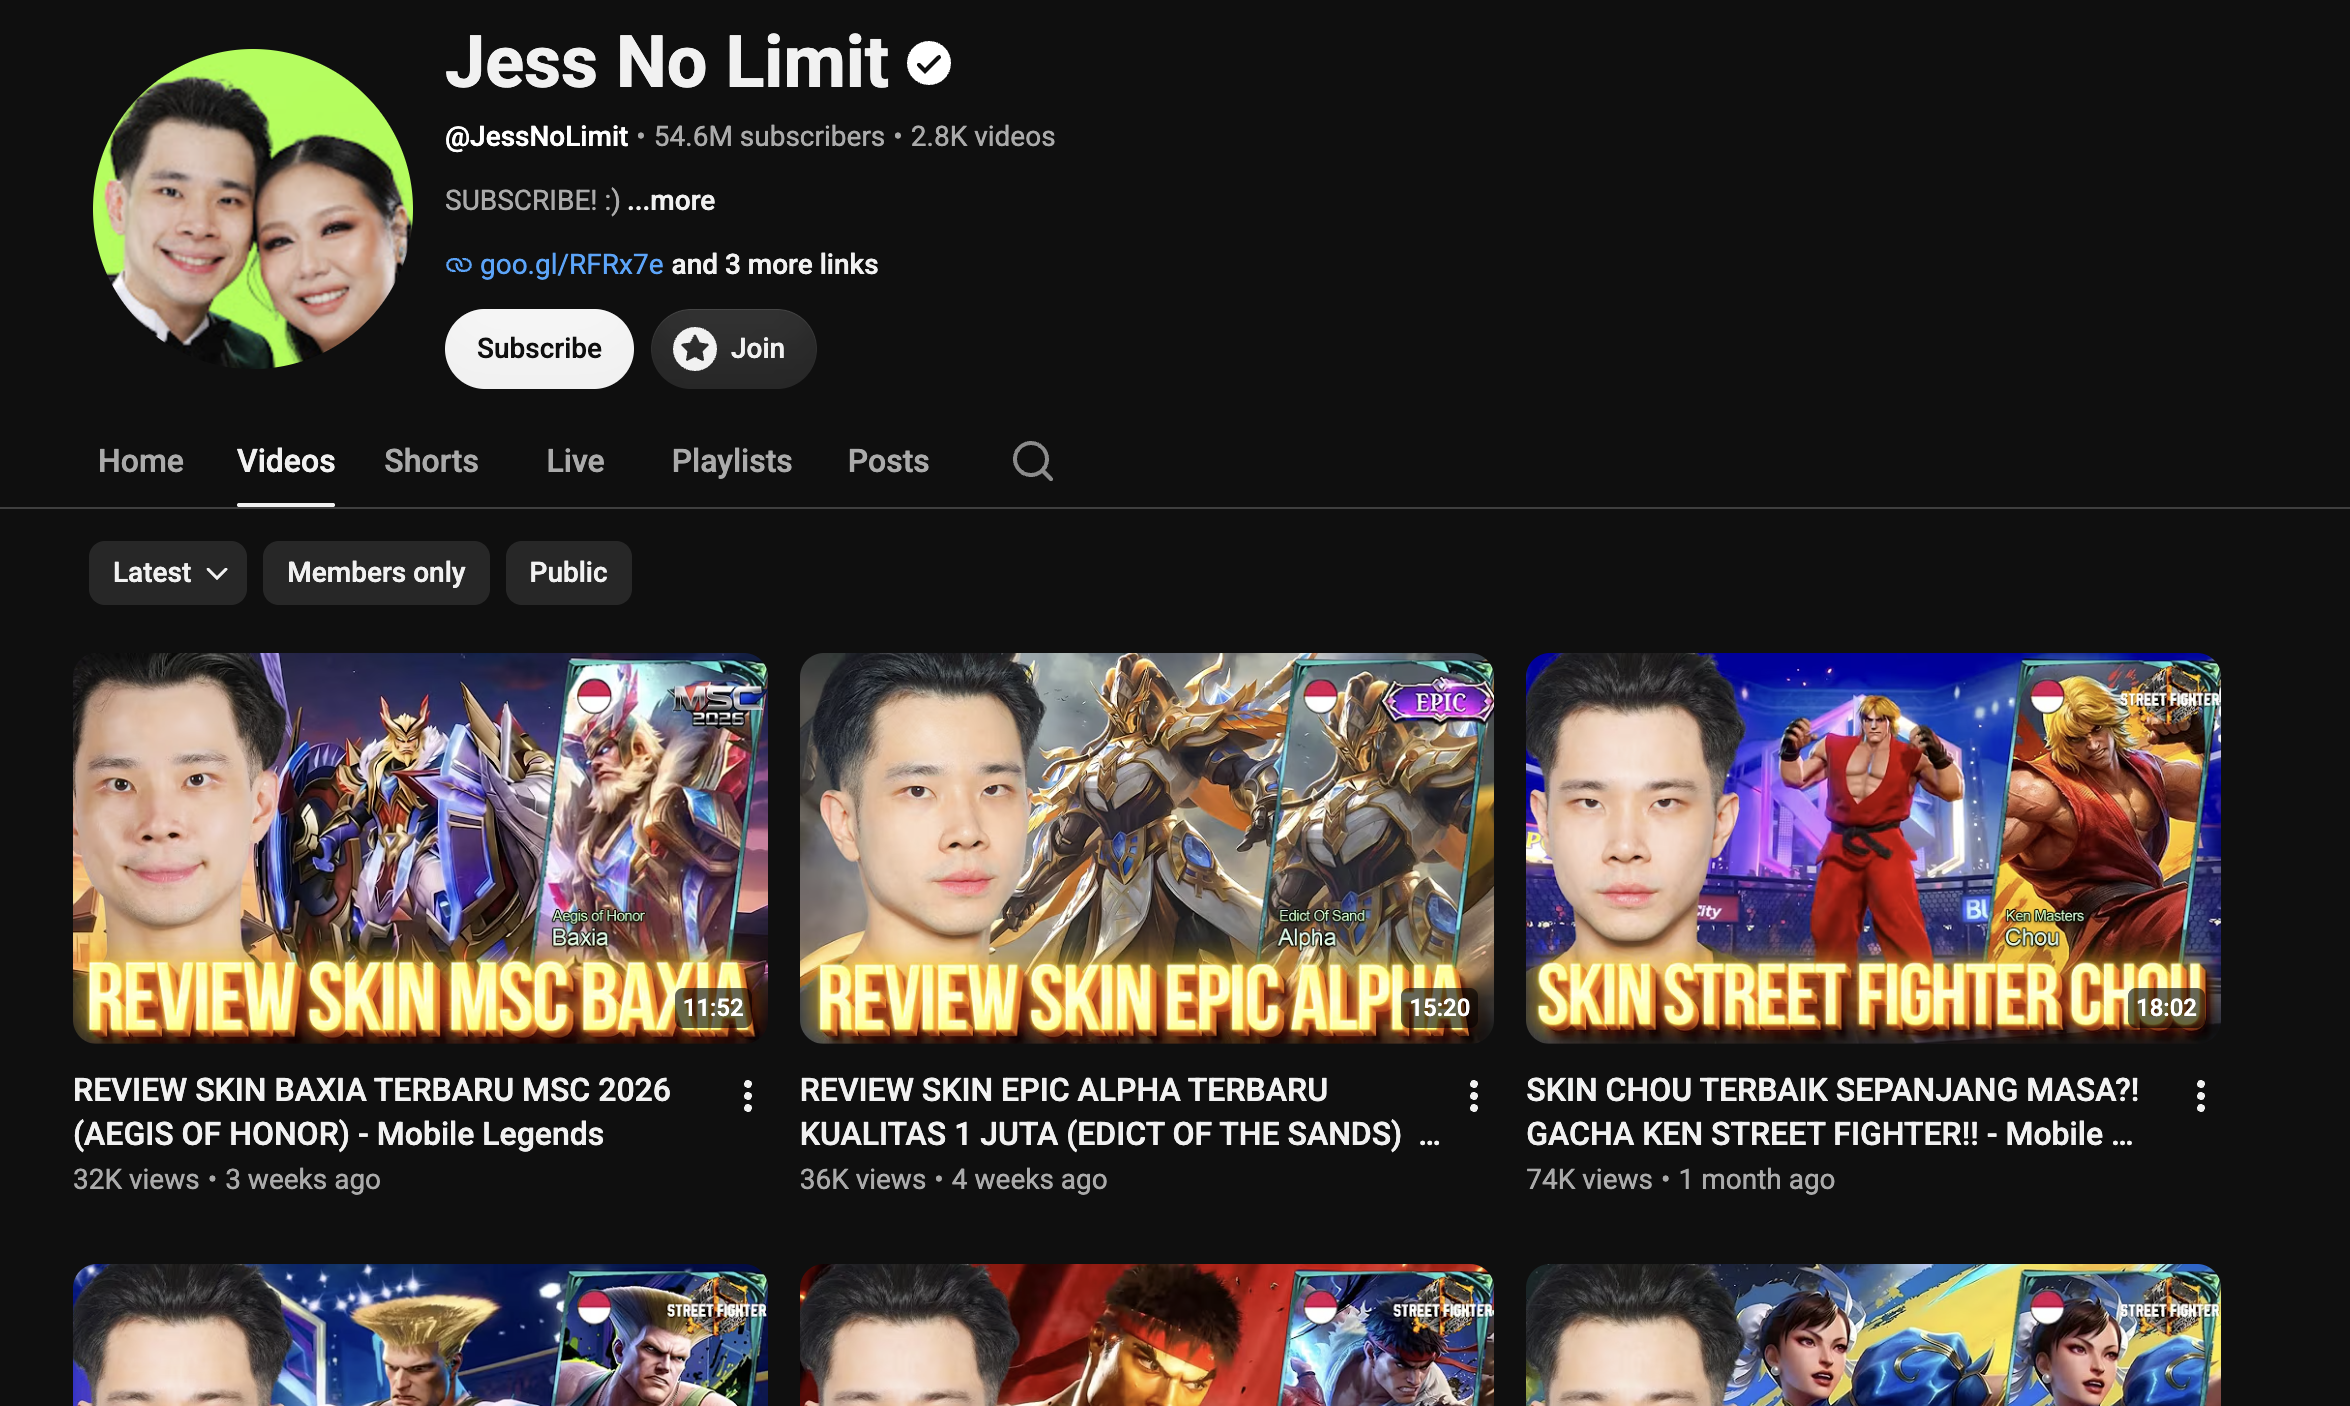The image size is (2350, 1406).
Task: Select the Videos tab
Action: coord(286,461)
